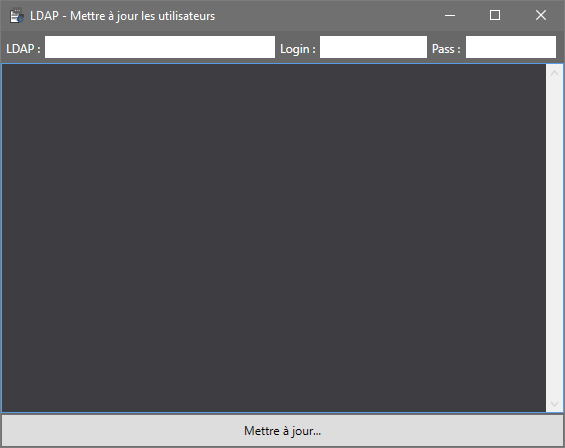This screenshot has height=448, width=565.
Task: Click the LDAP application icon in title bar
Action: click(17, 16)
